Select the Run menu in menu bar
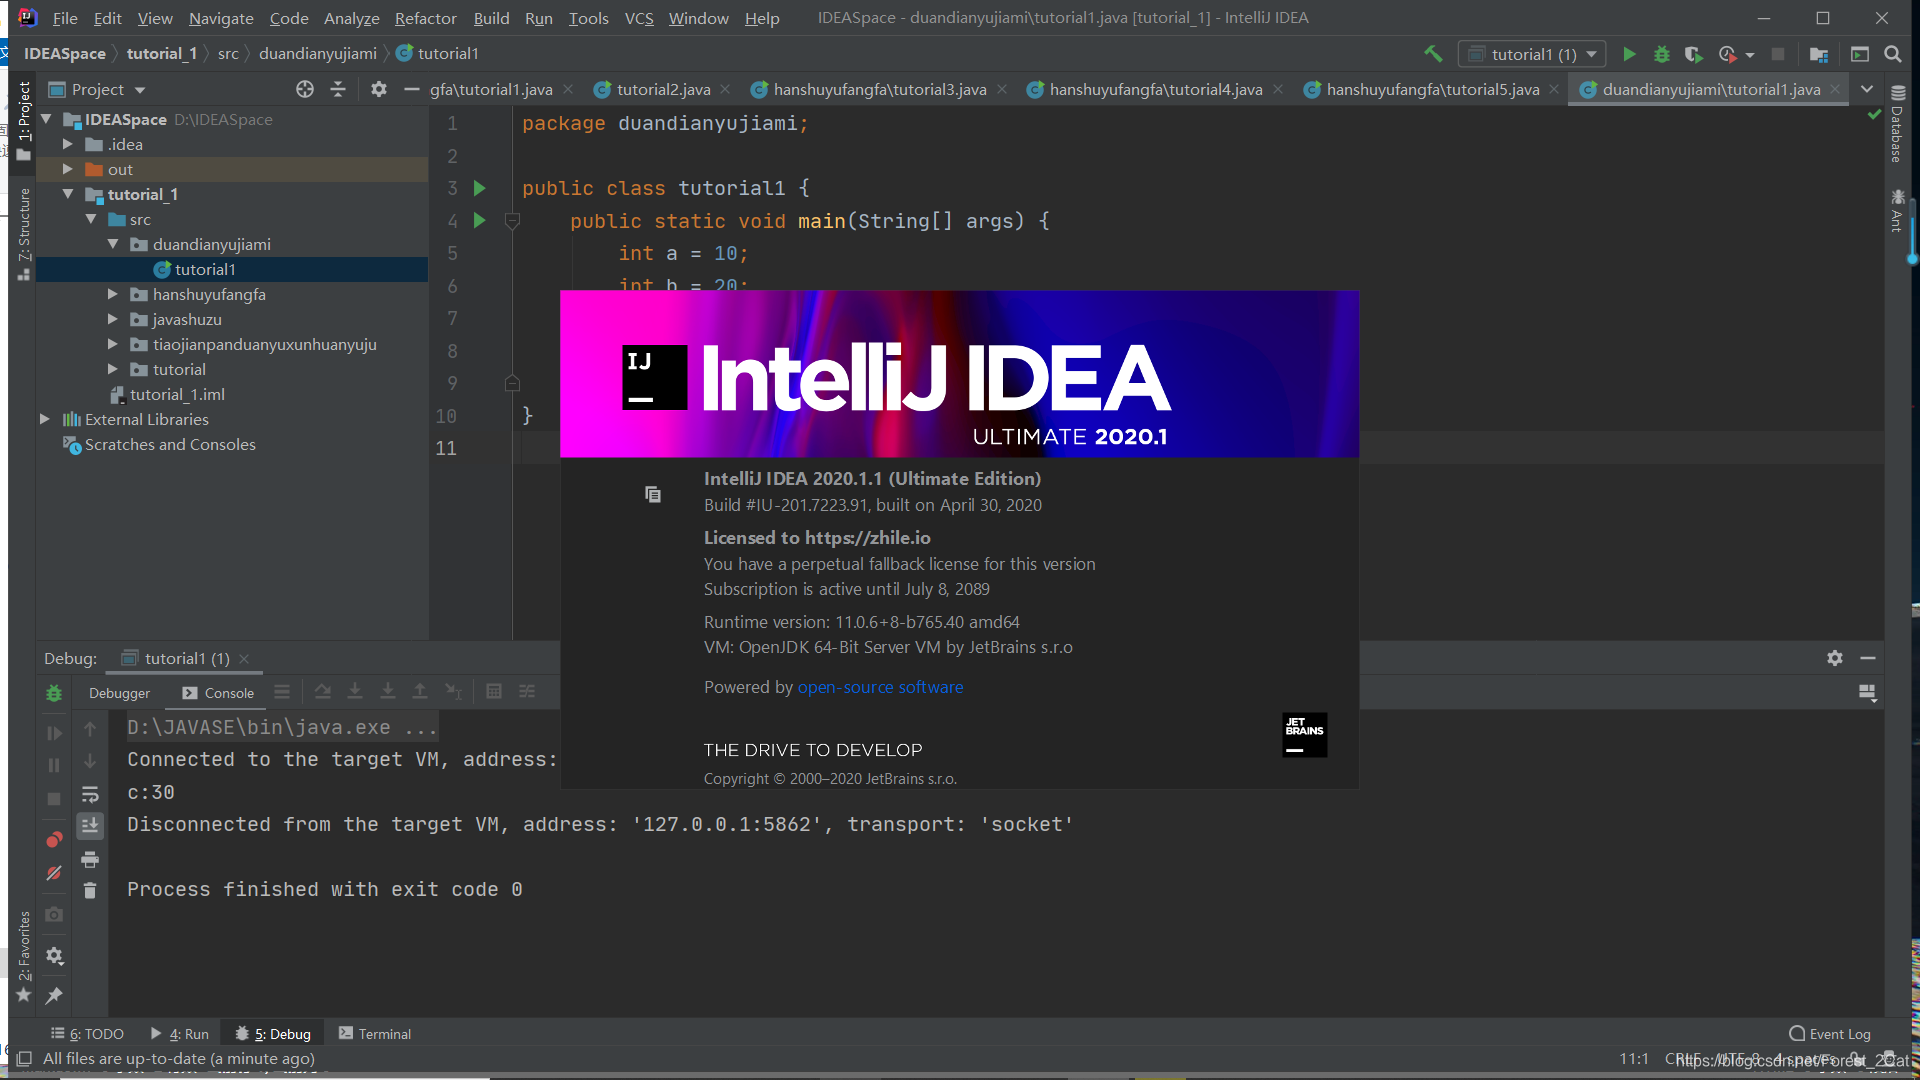 pyautogui.click(x=537, y=17)
